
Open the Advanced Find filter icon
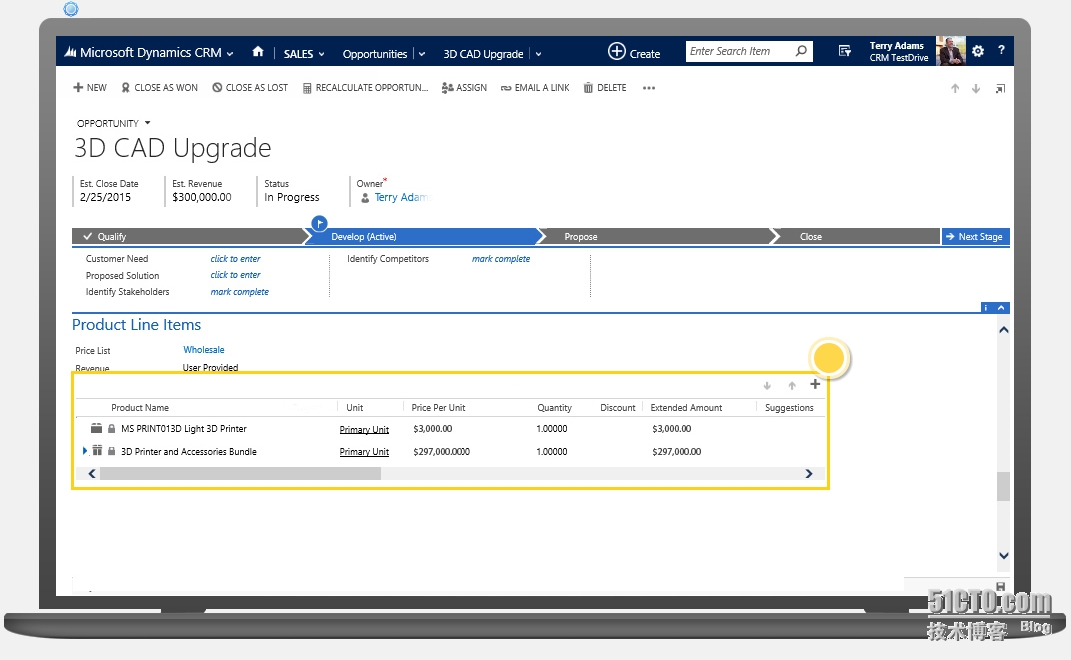845,51
